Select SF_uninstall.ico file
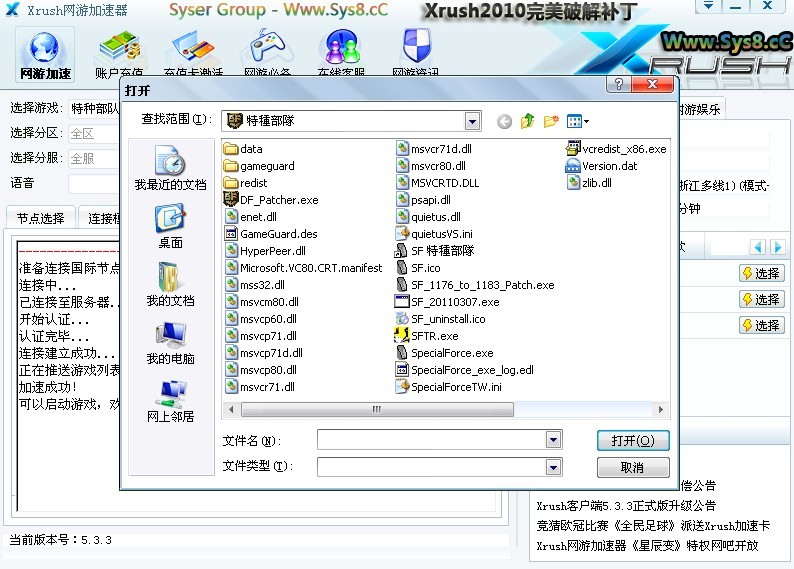This screenshot has height=569, width=794. click(x=440, y=319)
